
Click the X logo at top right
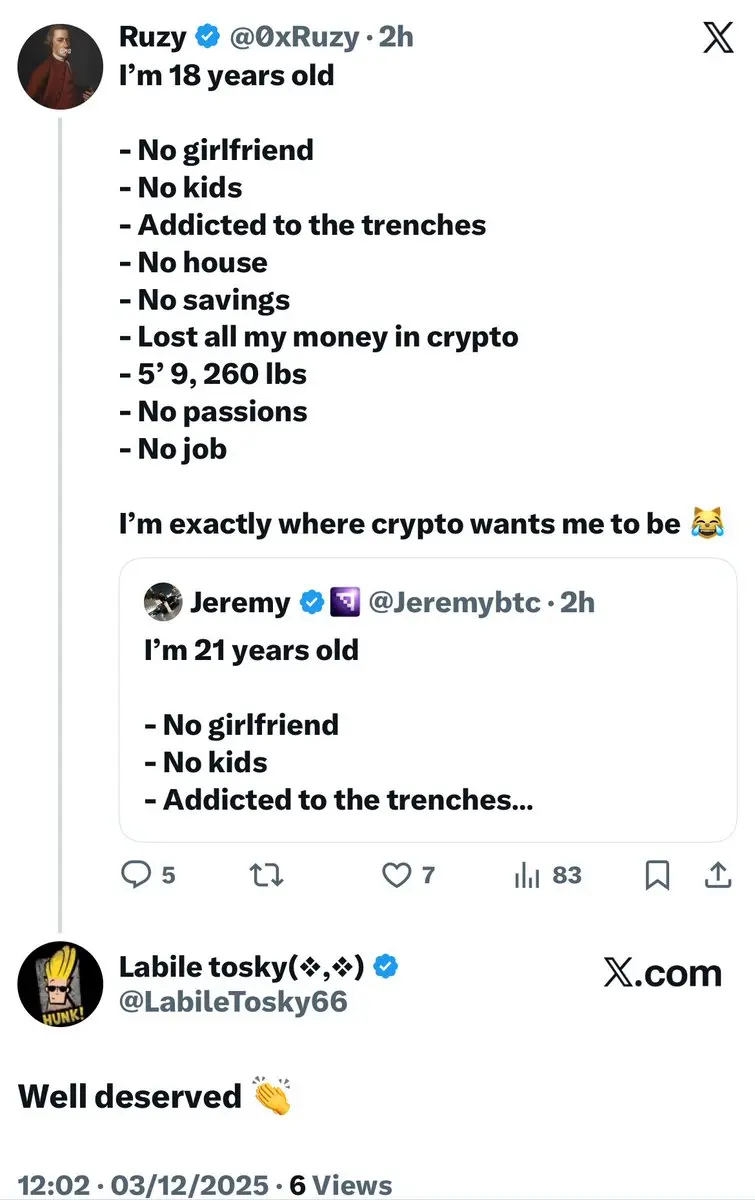tap(718, 38)
